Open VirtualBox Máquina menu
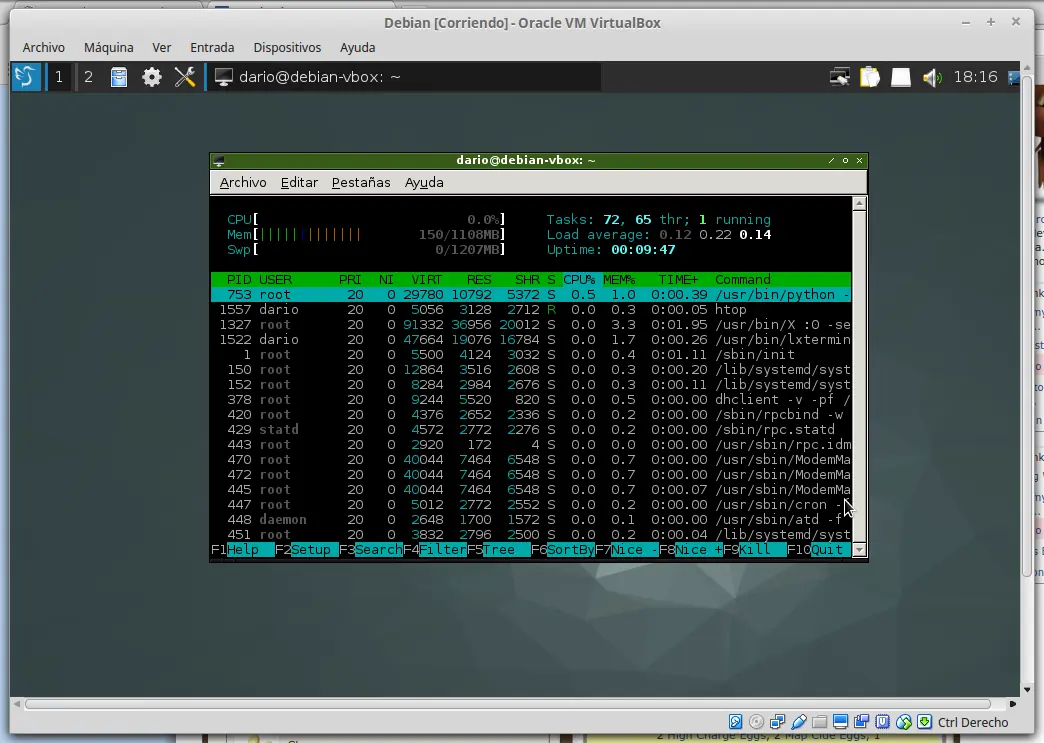The width and height of the screenshot is (1044, 743). 109,47
